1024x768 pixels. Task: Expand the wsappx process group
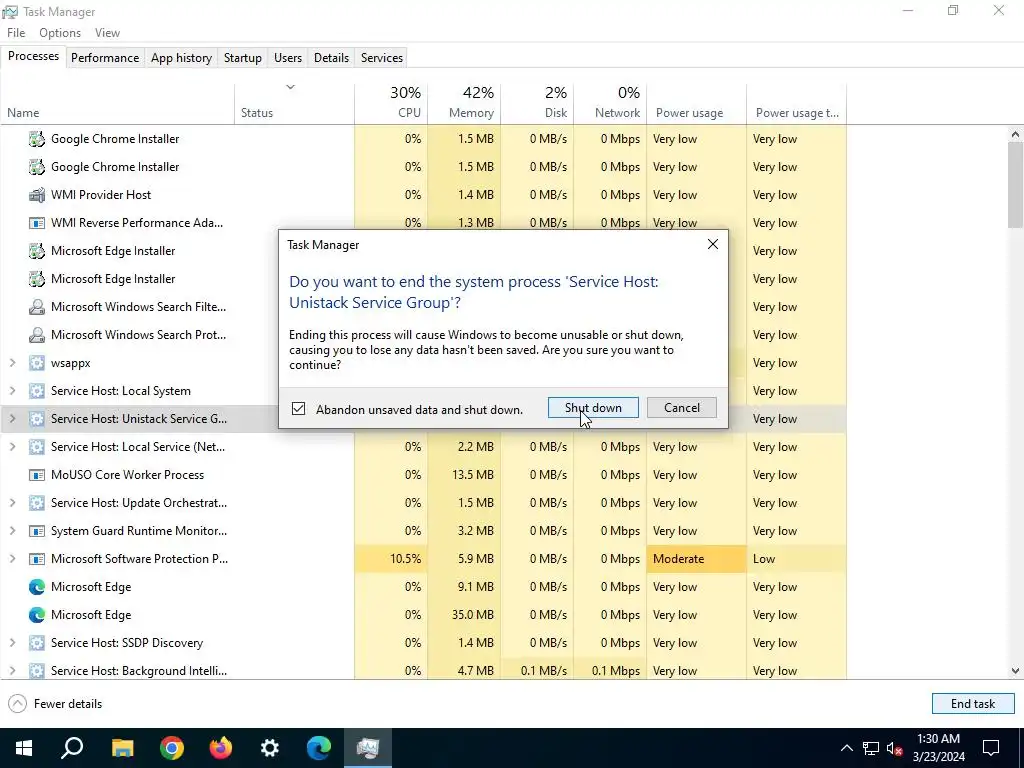point(12,362)
